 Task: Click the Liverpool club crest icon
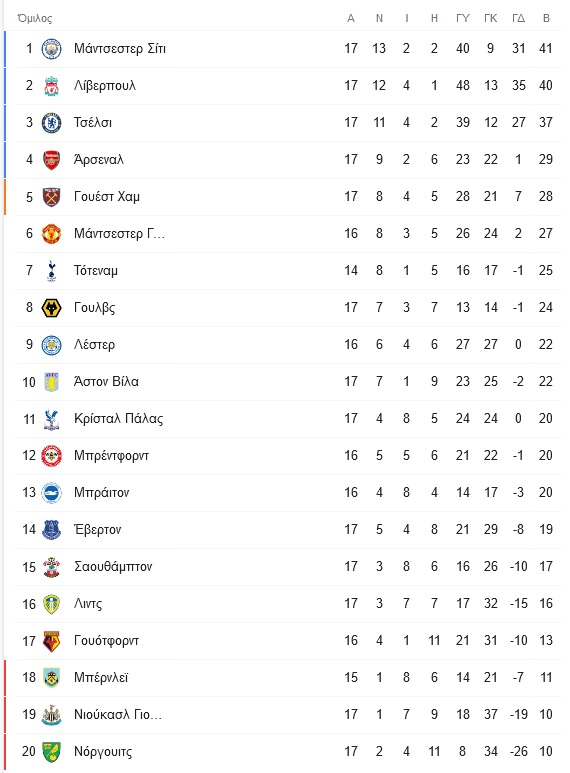point(51,86)
